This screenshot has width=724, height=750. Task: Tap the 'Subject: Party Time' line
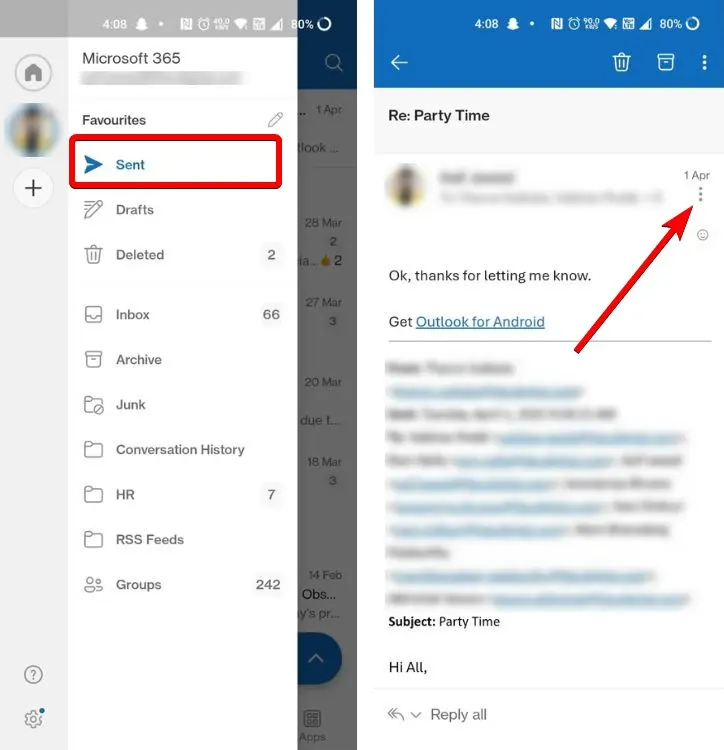tap(444, 621)
